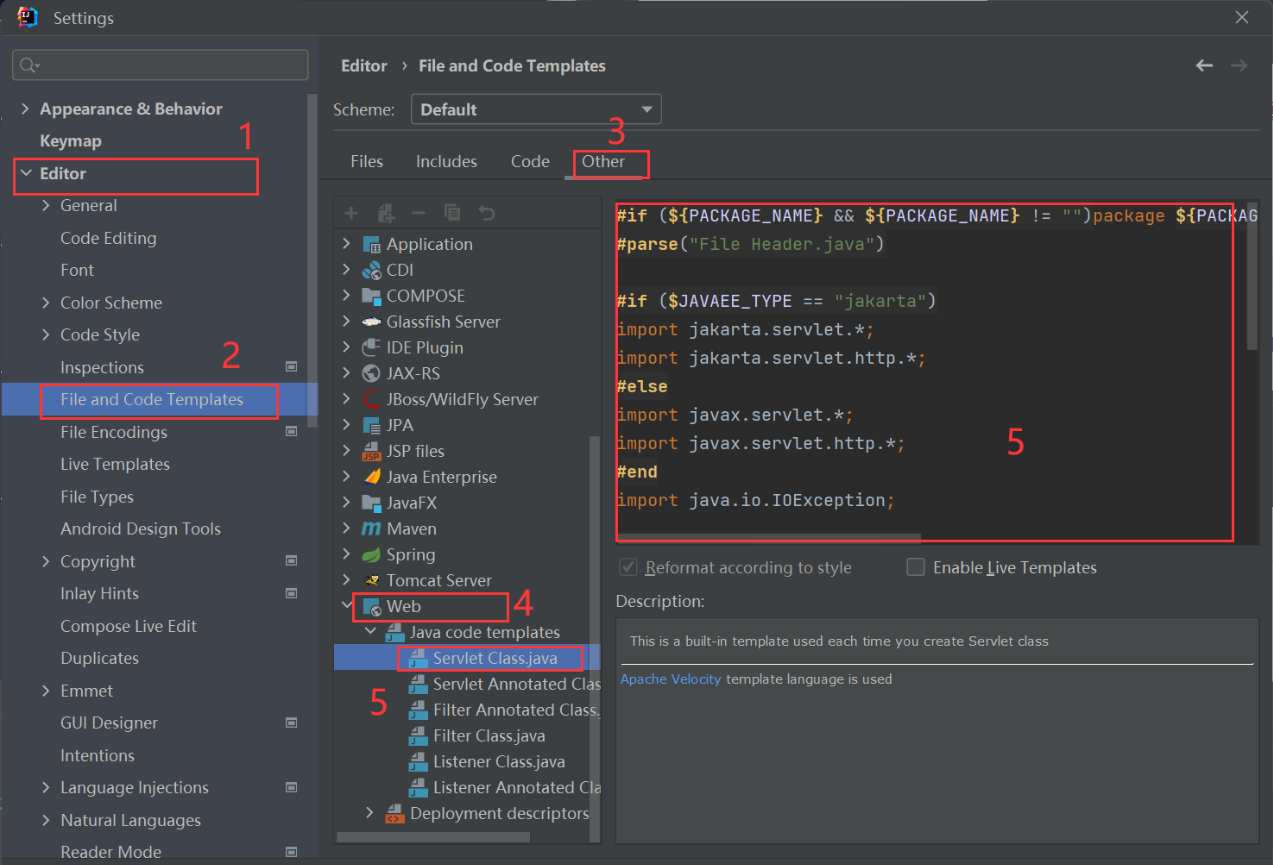Open Android Design Tools settings
1273x865 pixels.
pyautogui.click(x=140, y=529)
